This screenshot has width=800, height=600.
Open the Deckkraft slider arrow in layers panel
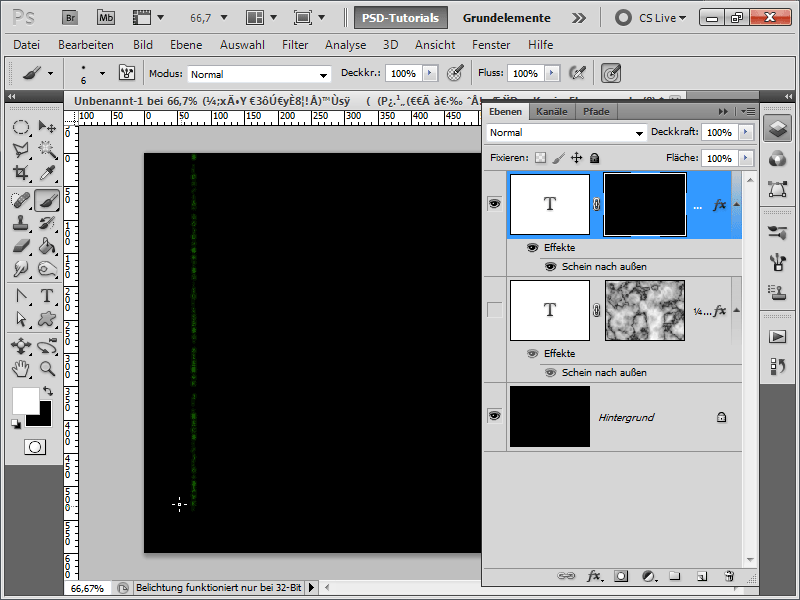click(x=746, y=132)
